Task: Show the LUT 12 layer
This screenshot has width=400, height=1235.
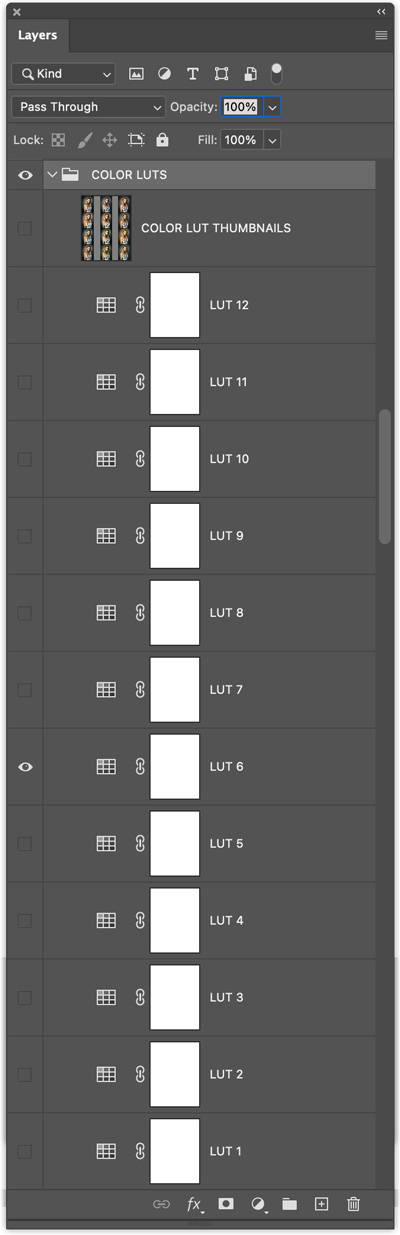Action: pos(25,305)
